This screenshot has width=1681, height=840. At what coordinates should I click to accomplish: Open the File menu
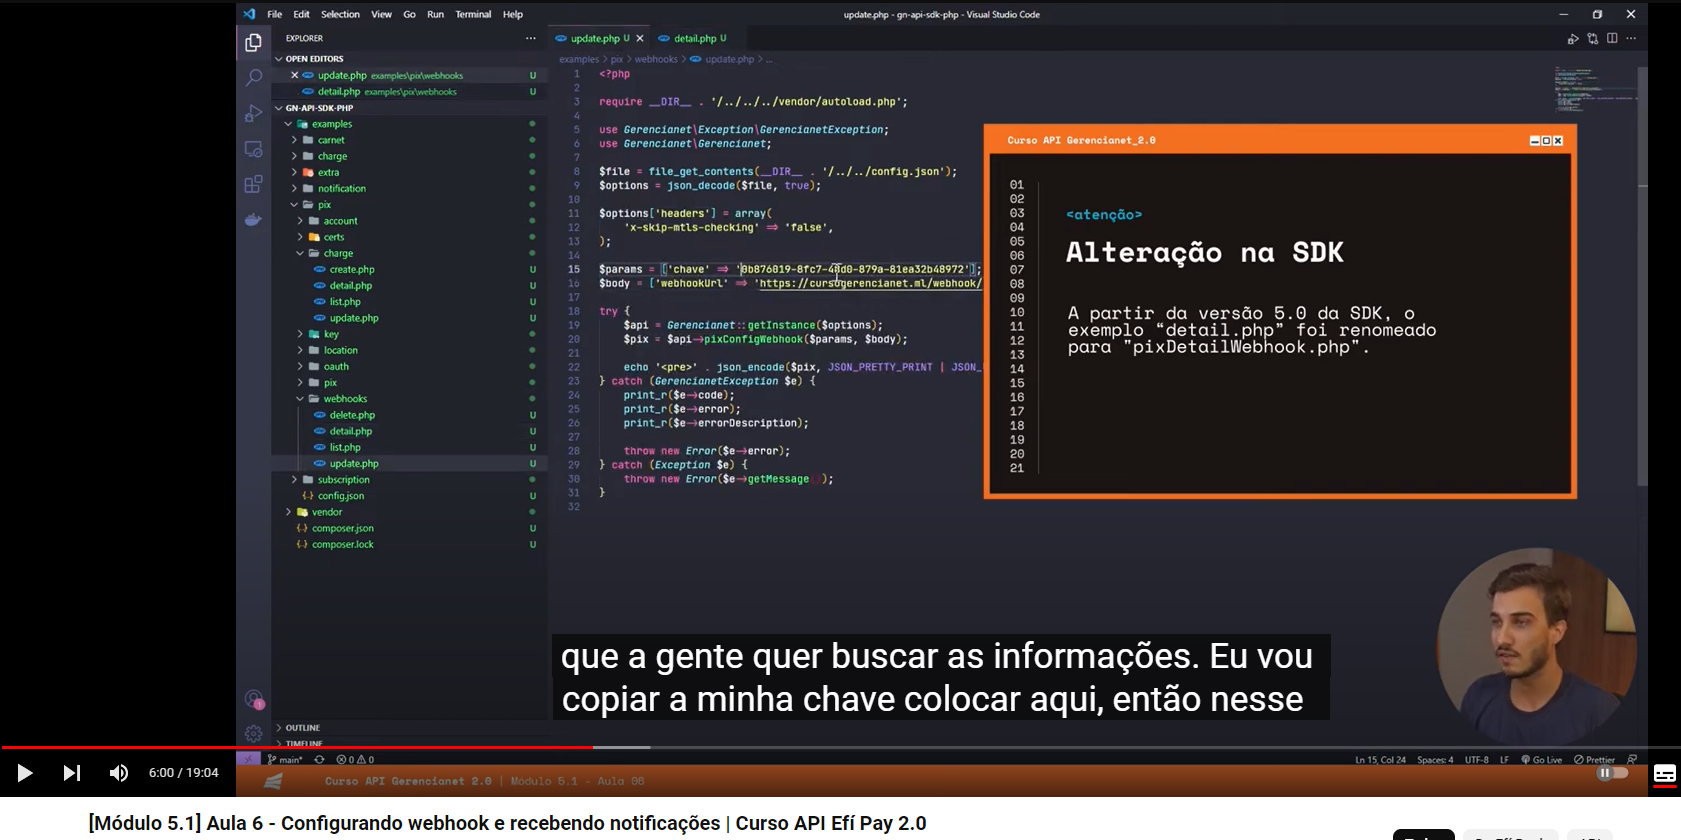click(274, 14)
